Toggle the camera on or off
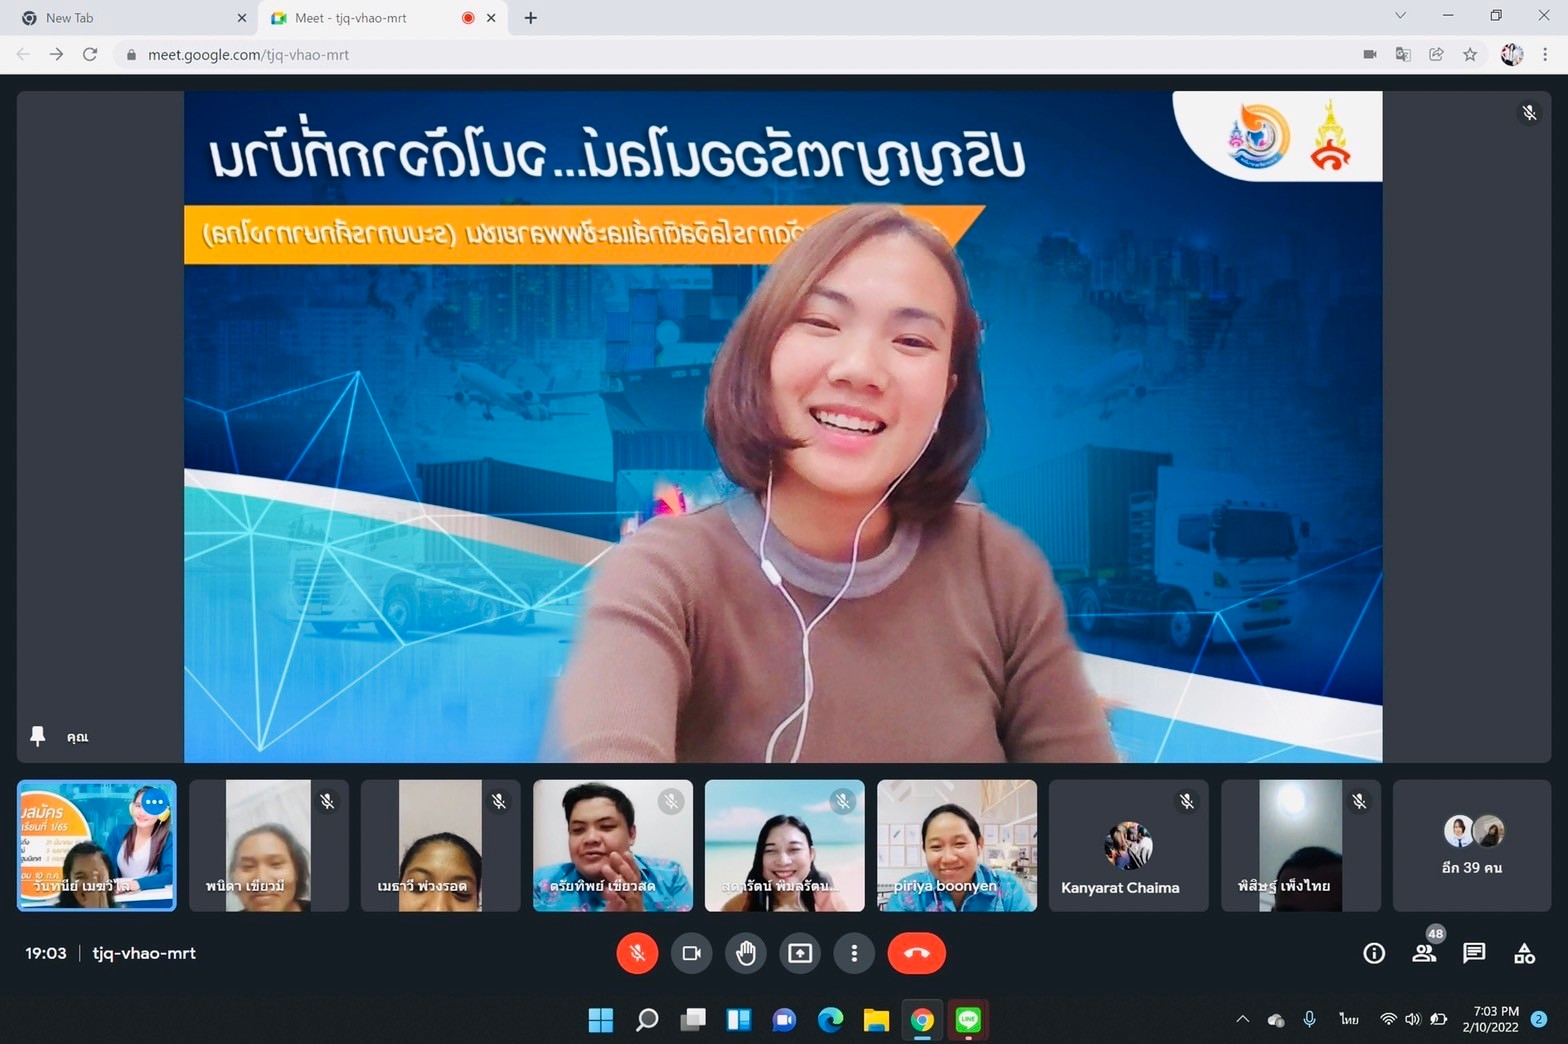This screenshot has height=1044, width=1568. (691, 953)
